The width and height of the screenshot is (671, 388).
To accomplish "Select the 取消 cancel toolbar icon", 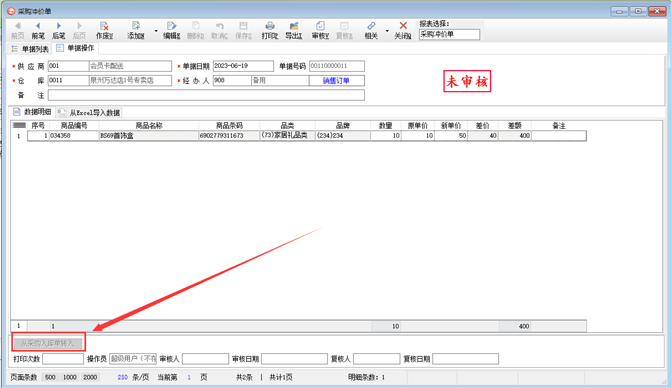I will coord(220,30).
